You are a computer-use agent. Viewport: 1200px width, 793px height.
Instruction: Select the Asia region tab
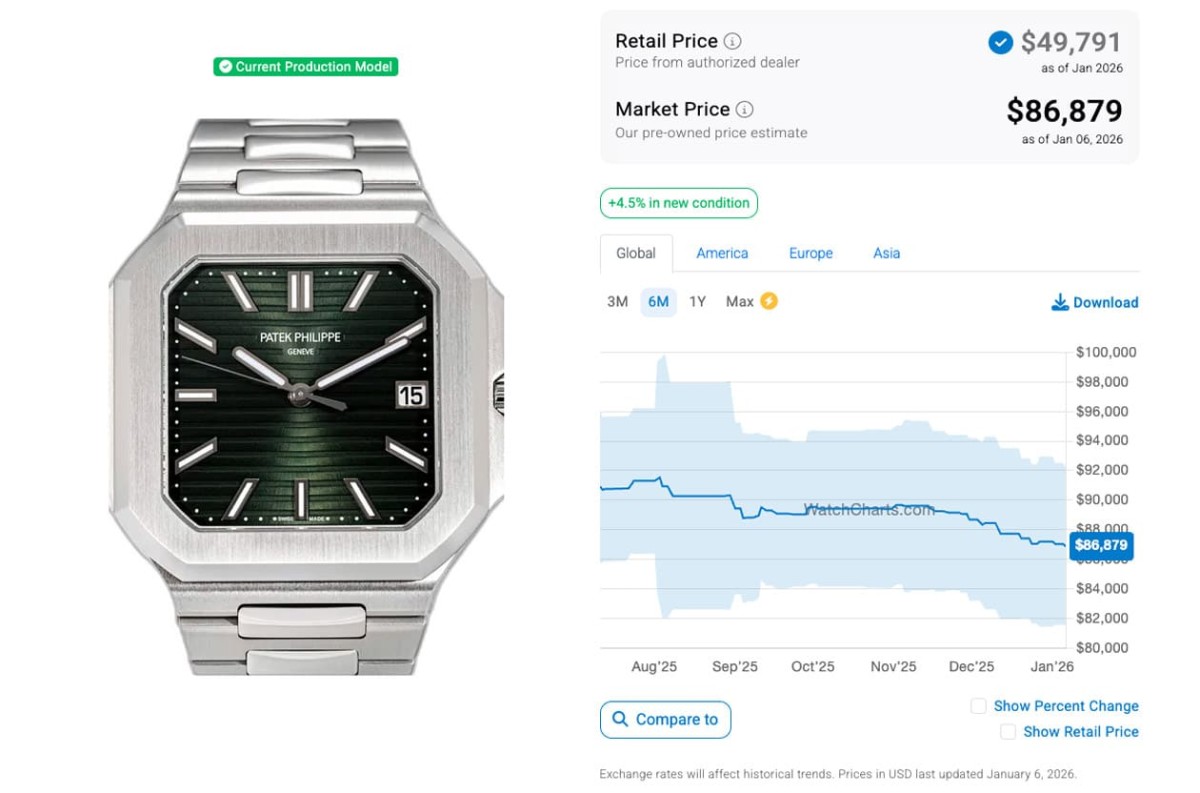click(886, 253)
